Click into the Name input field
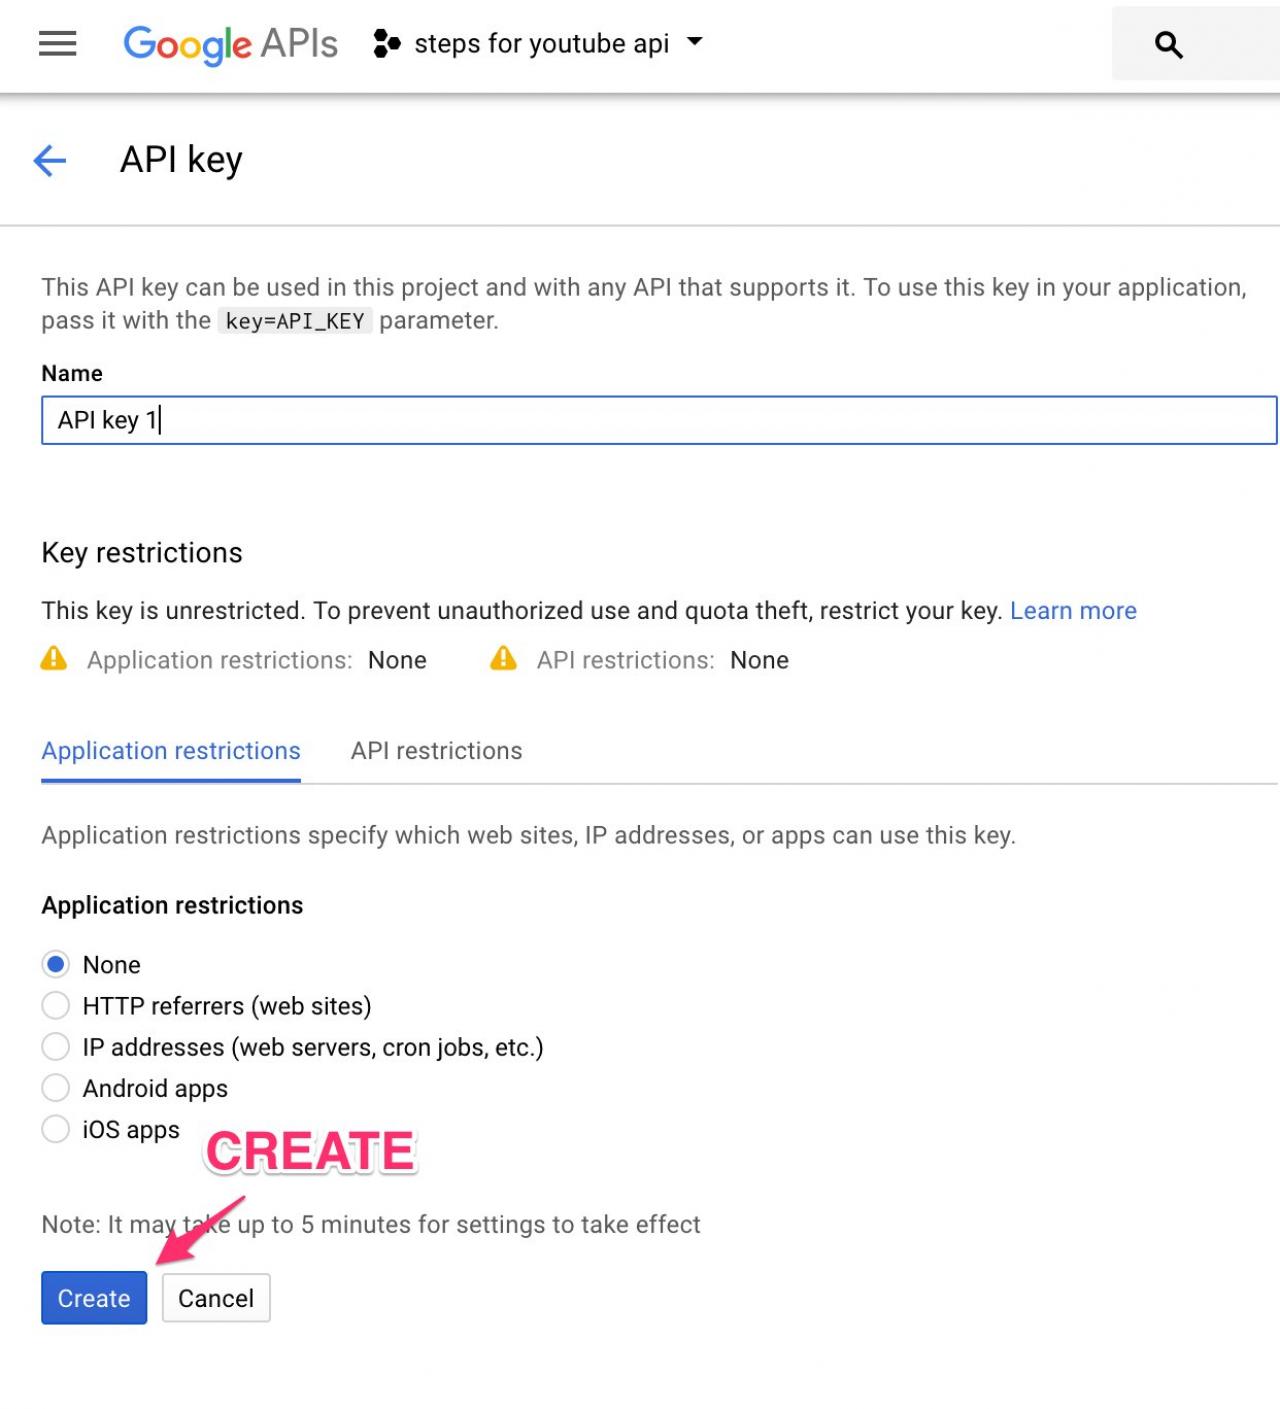The height and width of the screenshot is (1409, 1280). coord(658,420)
